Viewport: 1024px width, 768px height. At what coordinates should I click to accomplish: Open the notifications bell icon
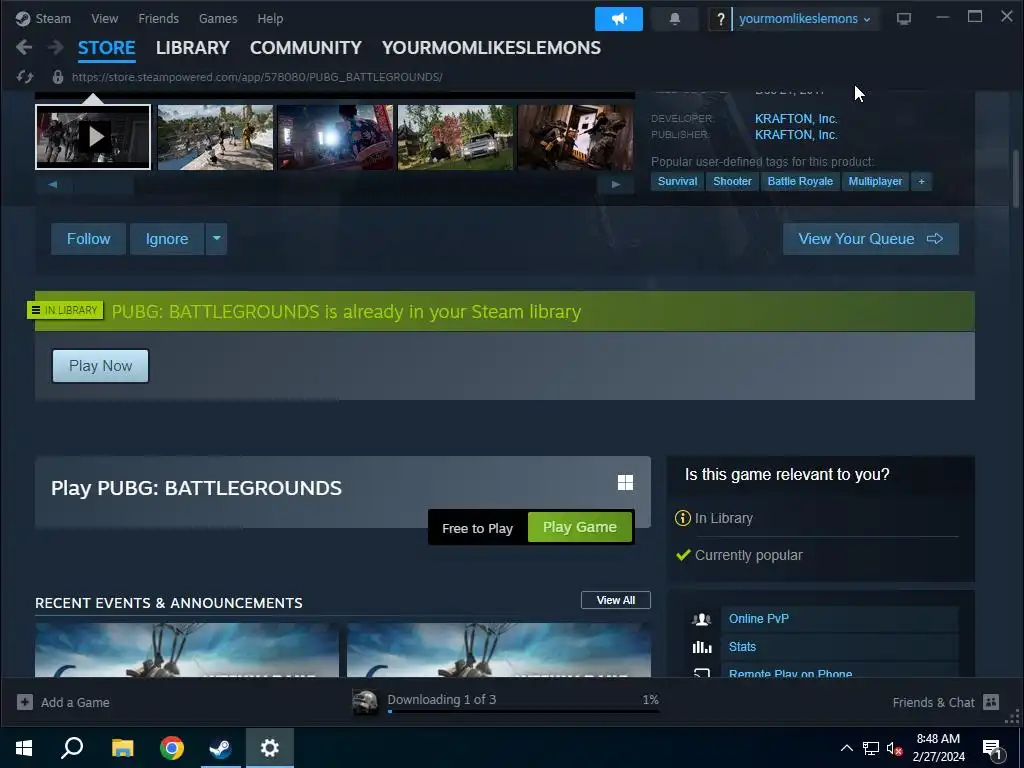click(x=675, y=19)
